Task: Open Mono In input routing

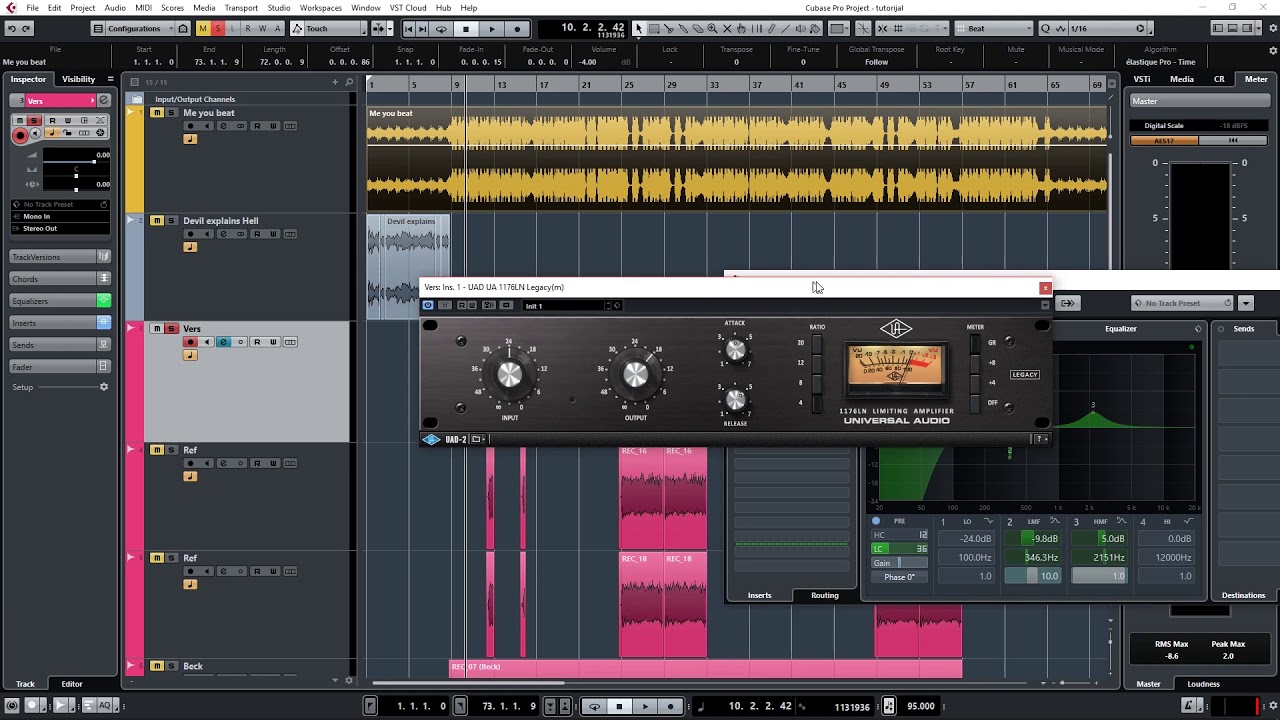Action: pos(60,216)
